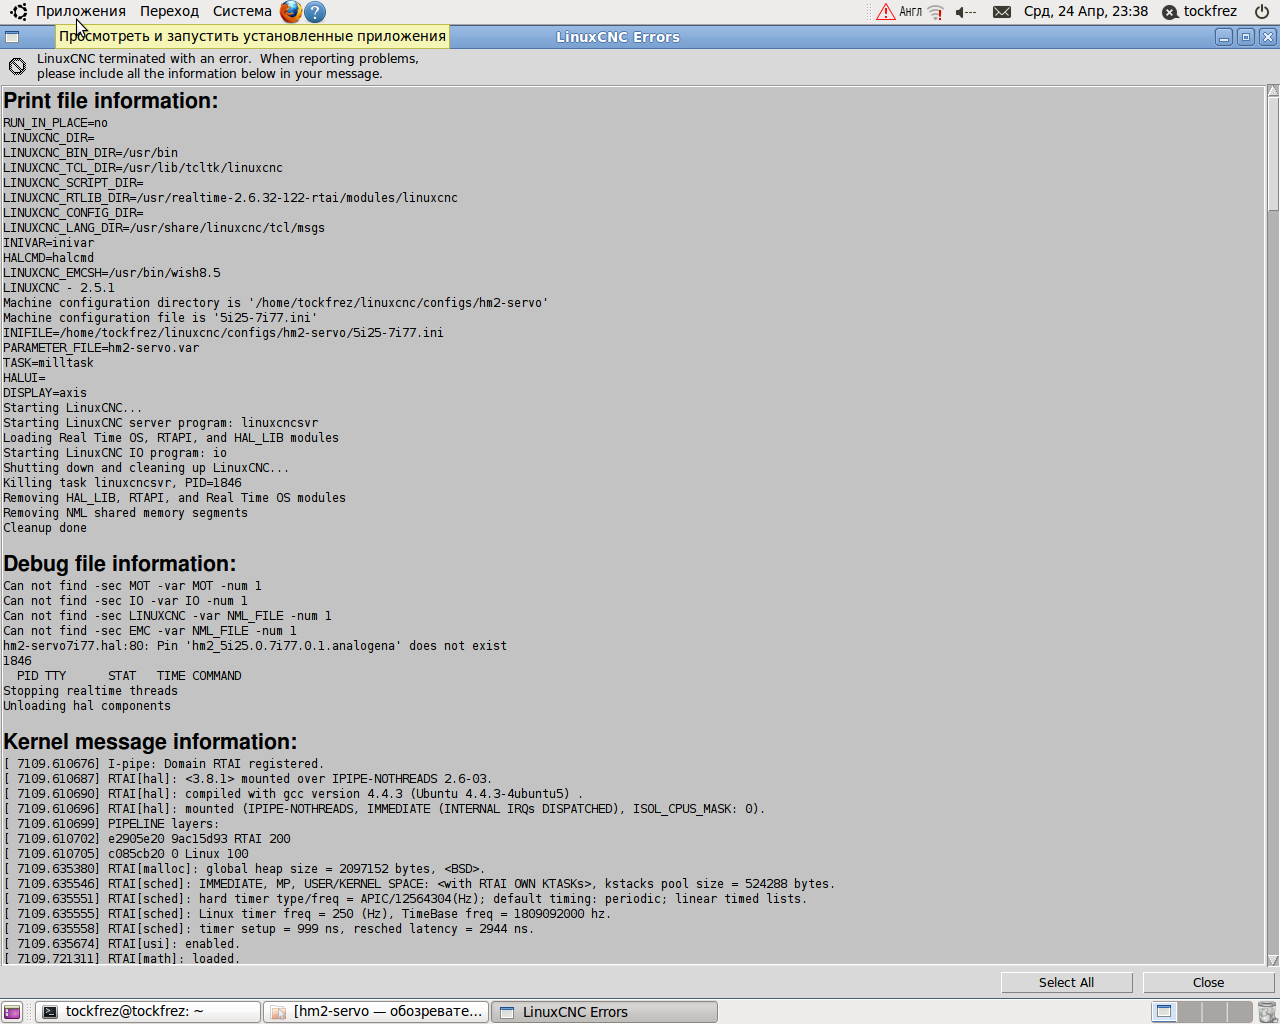Click the 'Starting LinuxCNC server program' line

coord(160,423)
